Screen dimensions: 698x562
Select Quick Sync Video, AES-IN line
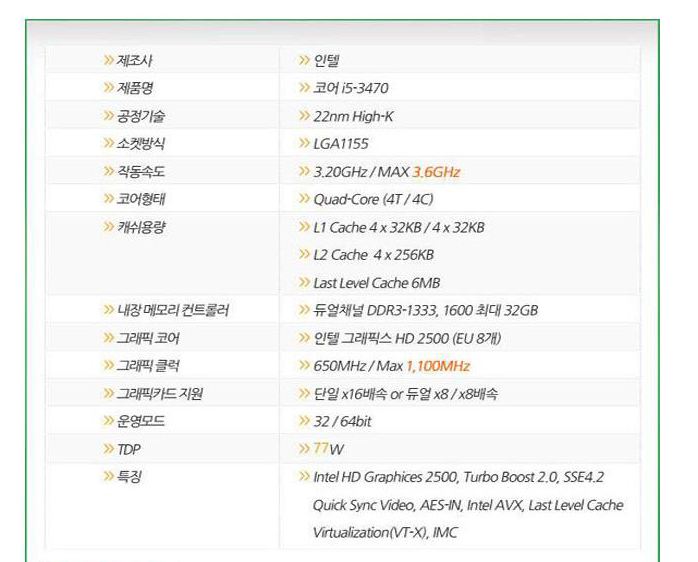[468, 505]
